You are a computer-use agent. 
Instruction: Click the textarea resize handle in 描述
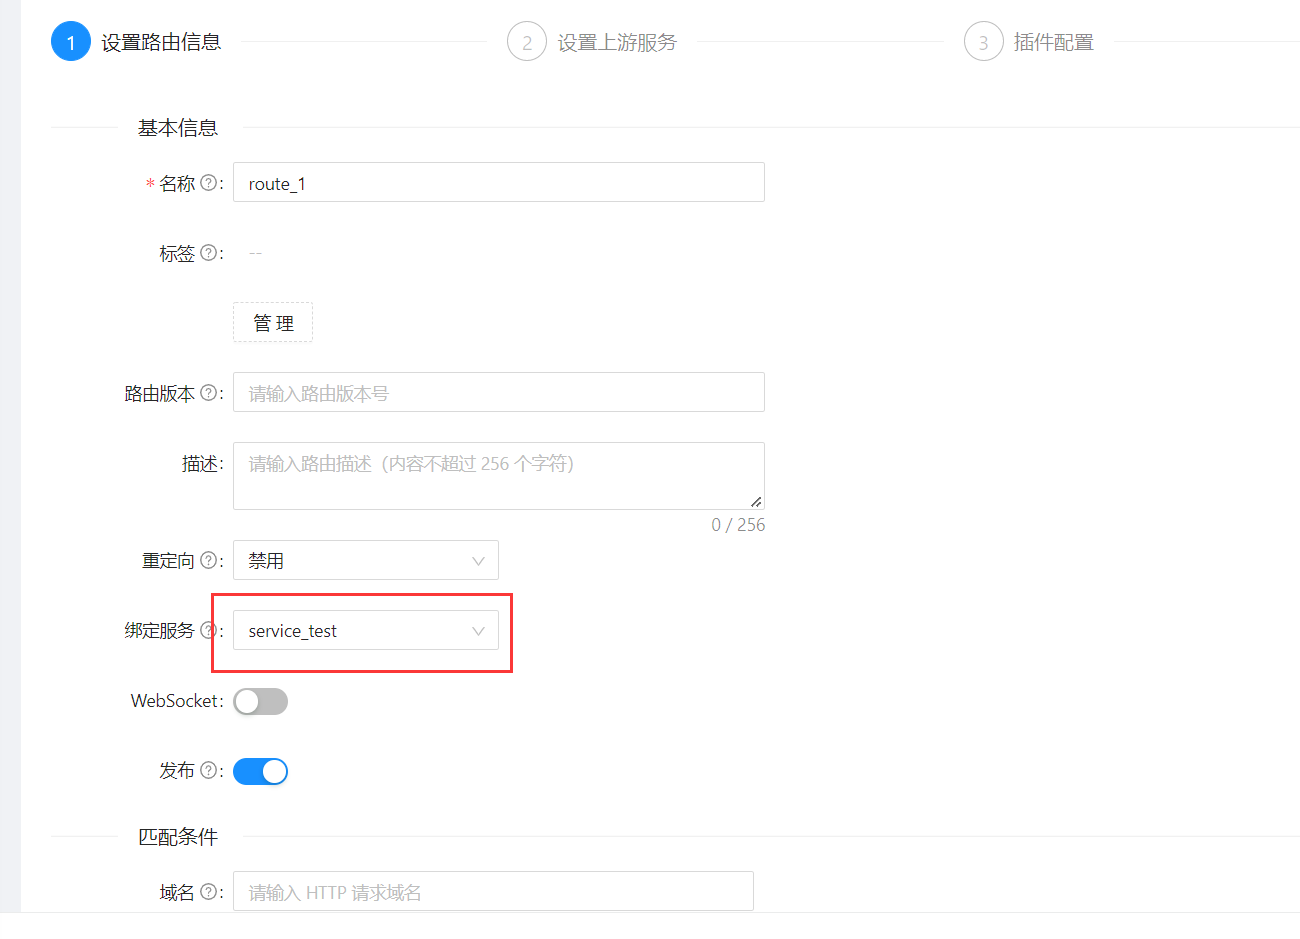756,502
